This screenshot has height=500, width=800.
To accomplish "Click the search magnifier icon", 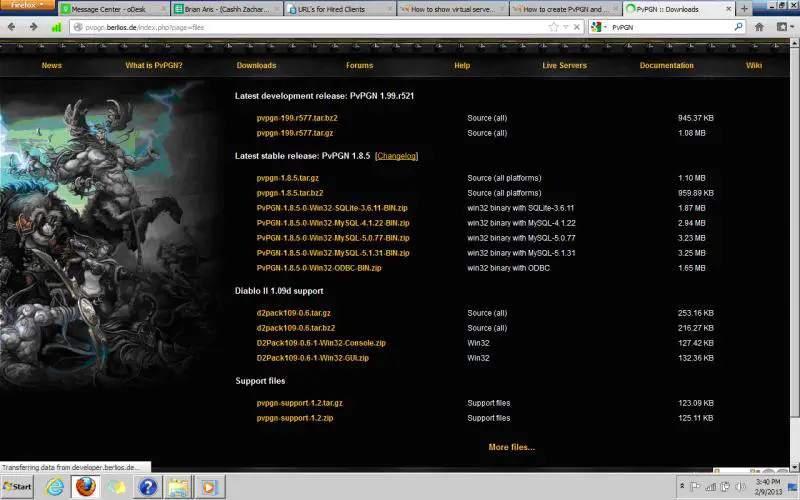I will click(x=738, y=27).
